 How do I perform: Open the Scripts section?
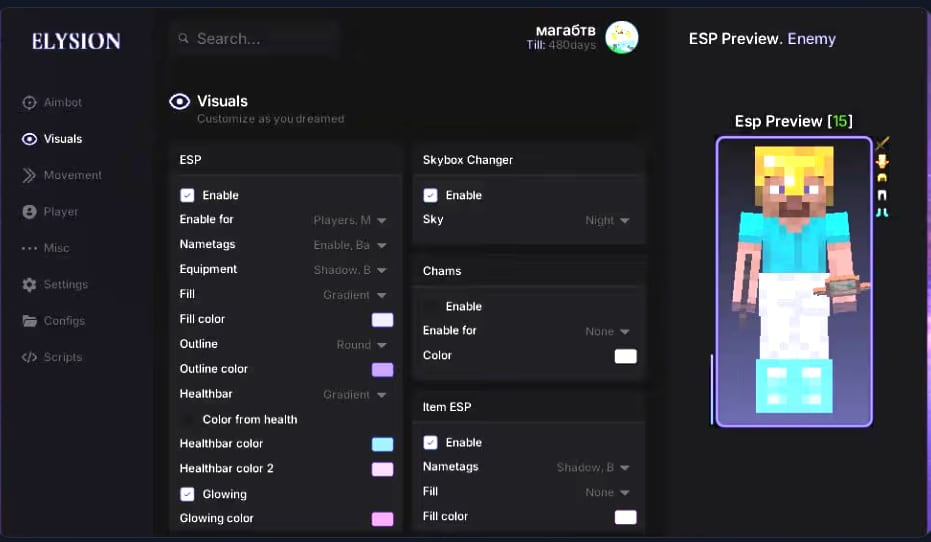[x=52, y=357]
